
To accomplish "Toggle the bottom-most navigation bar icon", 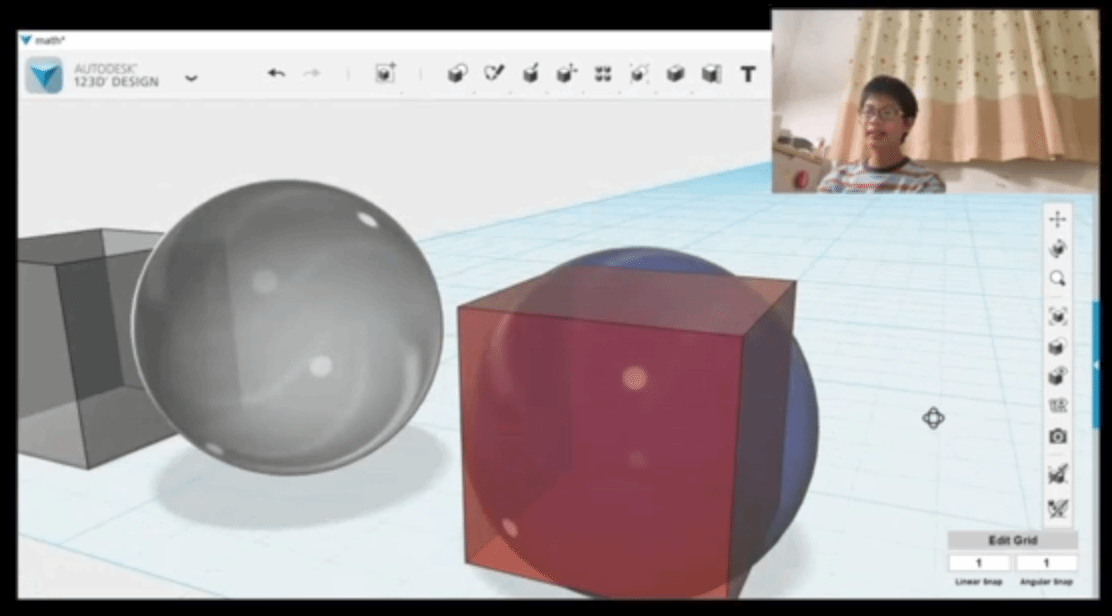I will (1057, 508).
